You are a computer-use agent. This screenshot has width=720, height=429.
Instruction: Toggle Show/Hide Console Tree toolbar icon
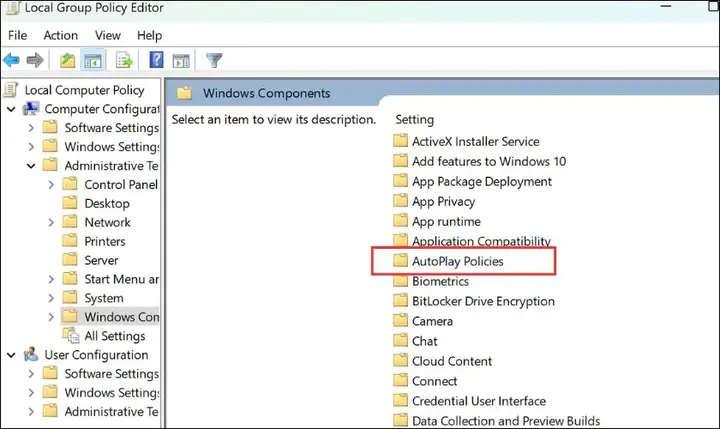click(91, 61)
